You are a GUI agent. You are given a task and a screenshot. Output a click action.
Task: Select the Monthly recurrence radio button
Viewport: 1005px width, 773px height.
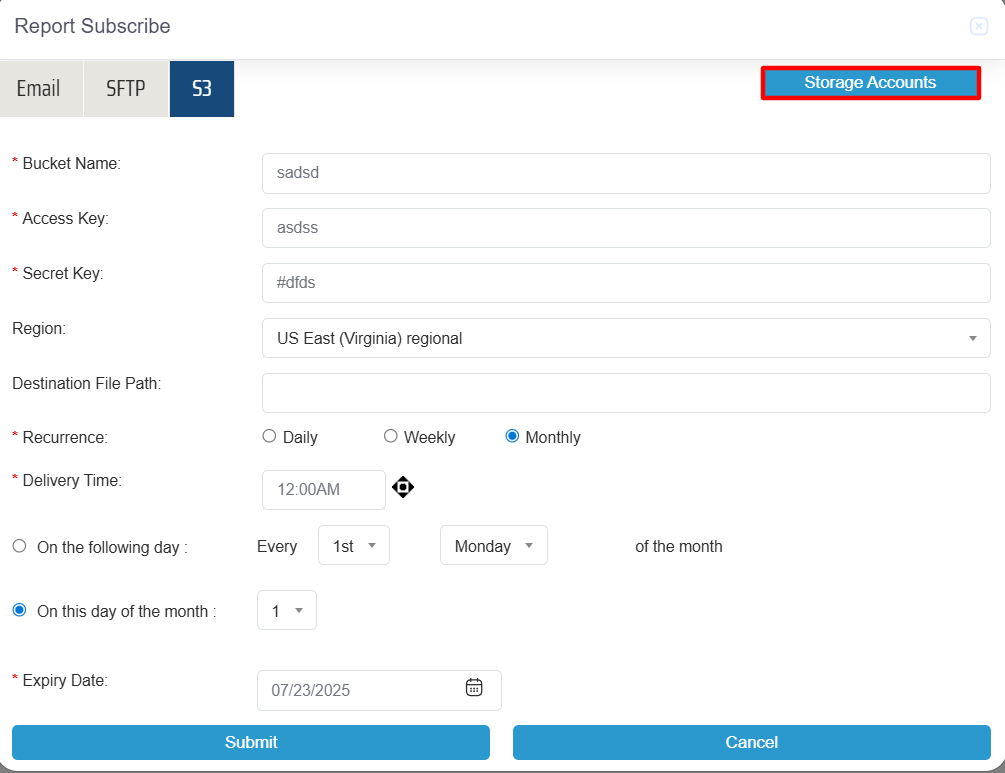[512, 436]
